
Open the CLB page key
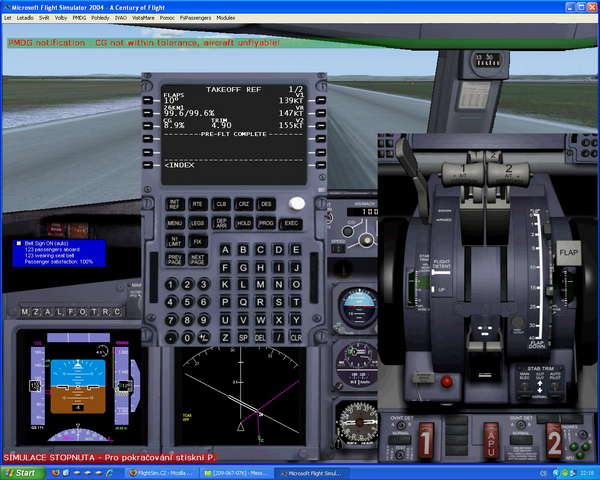tap(221, 204)
